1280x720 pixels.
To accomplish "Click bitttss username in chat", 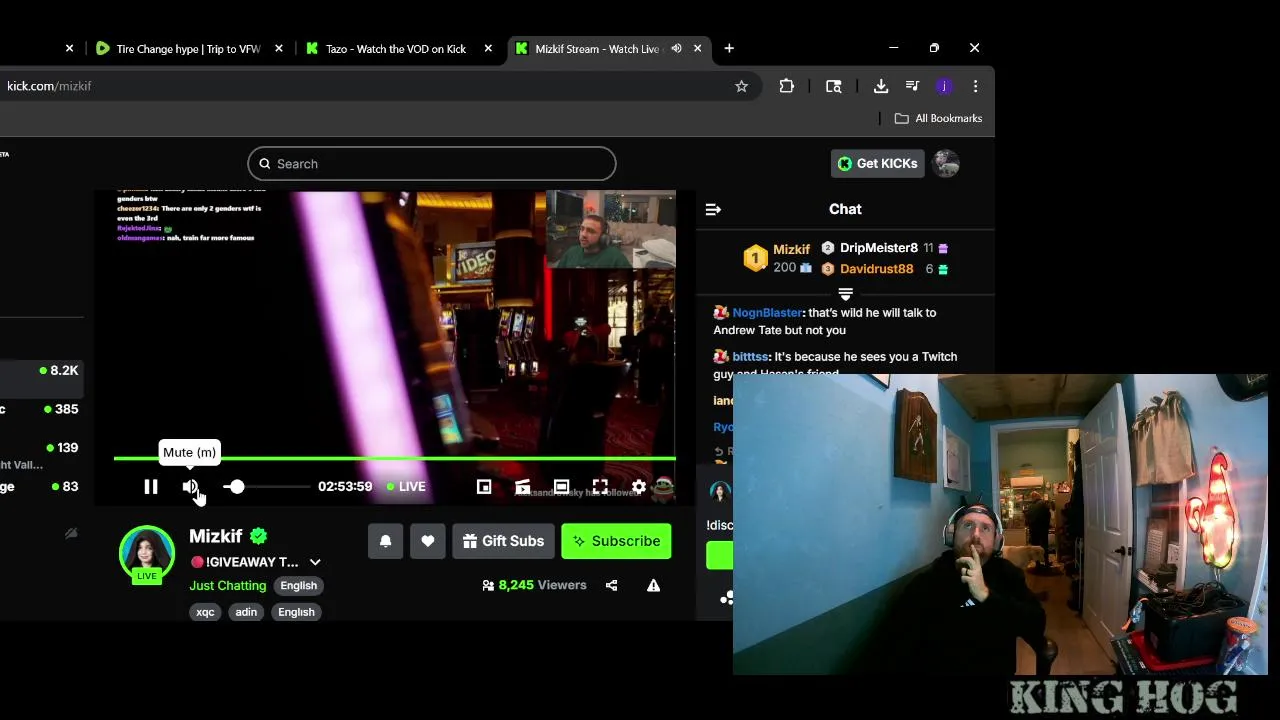I will click(x=751, y=357).
